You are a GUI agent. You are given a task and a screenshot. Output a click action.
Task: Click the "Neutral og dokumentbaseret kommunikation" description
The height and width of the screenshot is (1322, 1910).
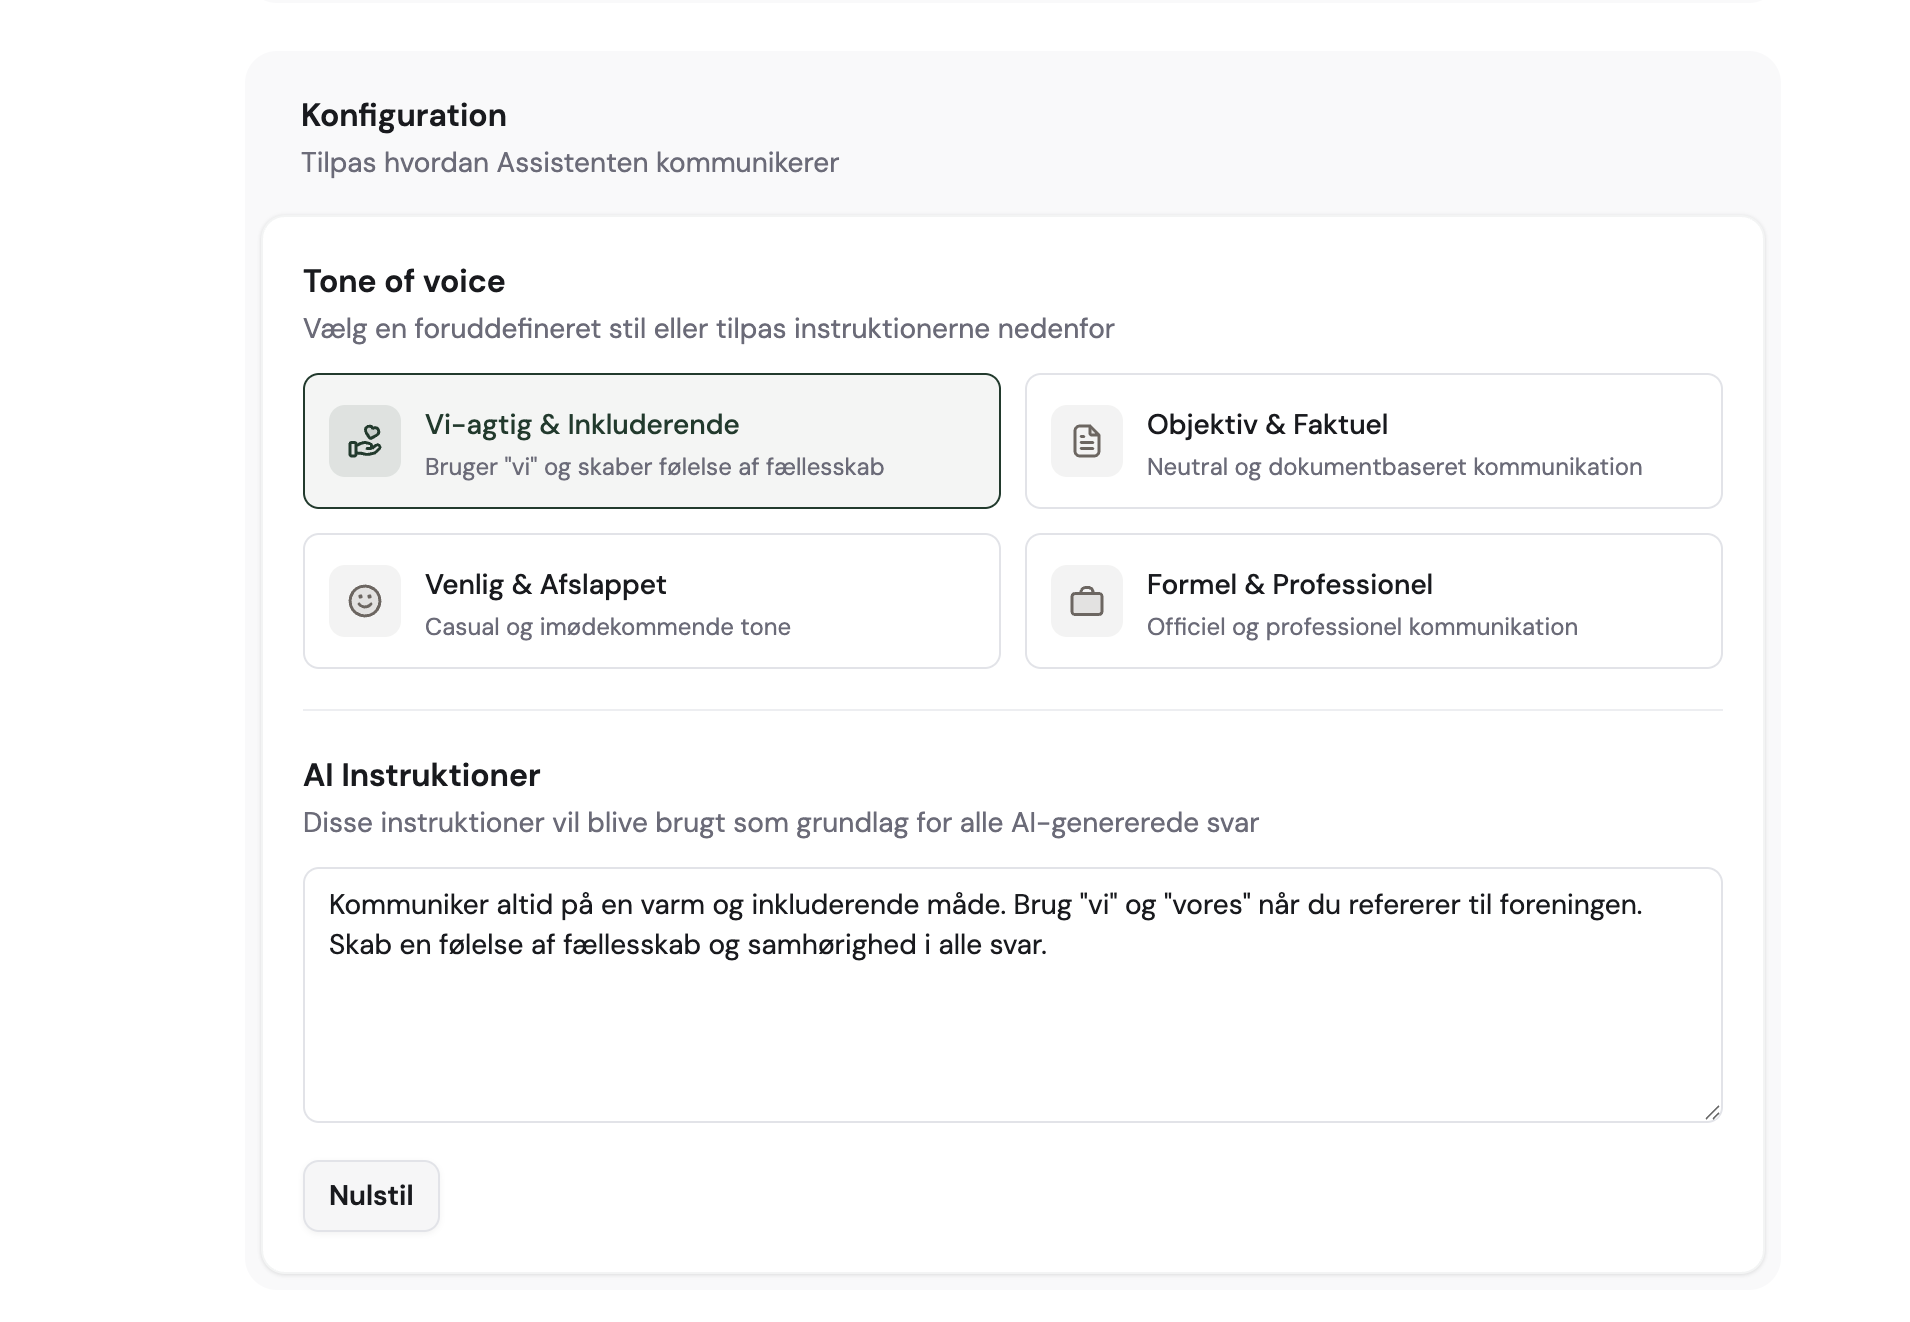pyautogui.click(x=1393, y=467)
